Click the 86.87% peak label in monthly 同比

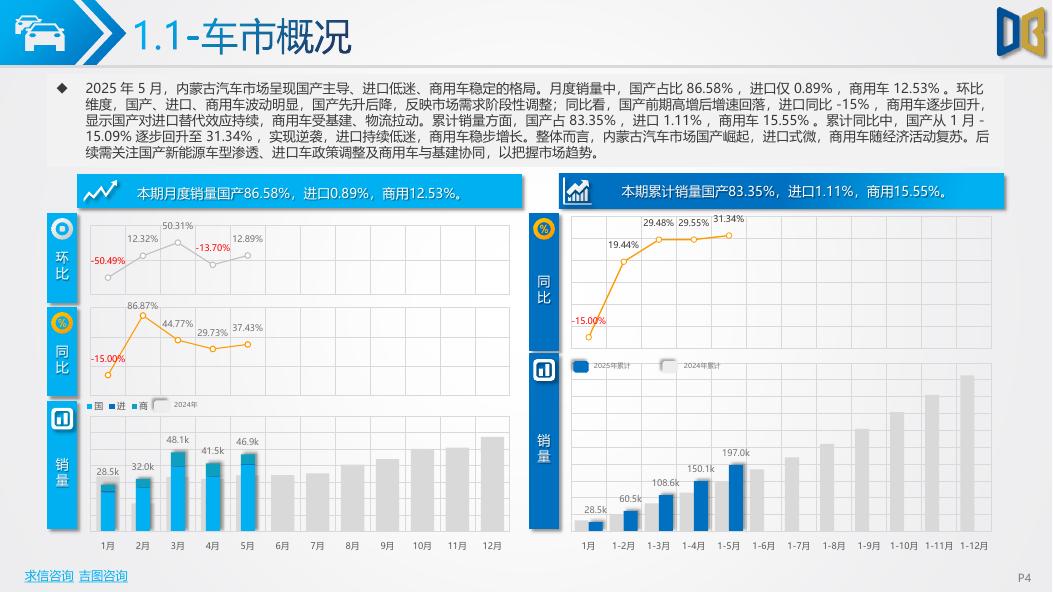142,305
